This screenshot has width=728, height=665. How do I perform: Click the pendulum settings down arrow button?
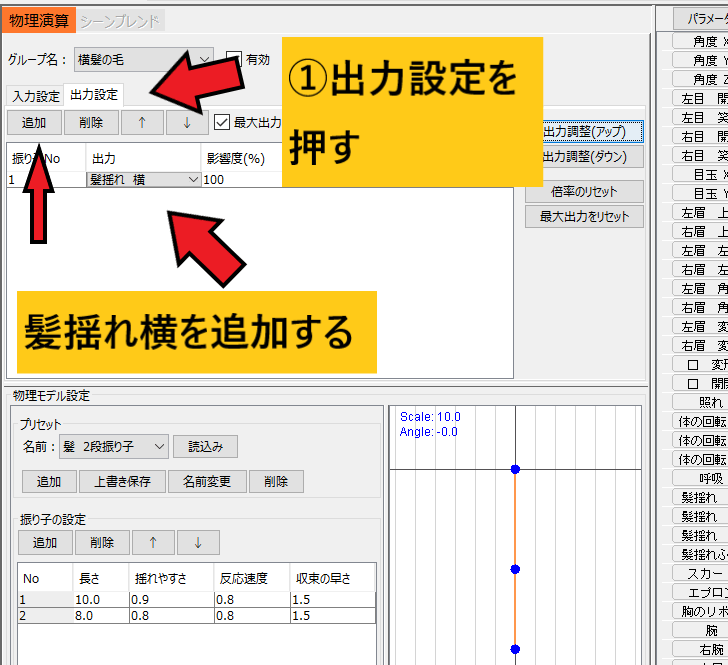[199, 543]
